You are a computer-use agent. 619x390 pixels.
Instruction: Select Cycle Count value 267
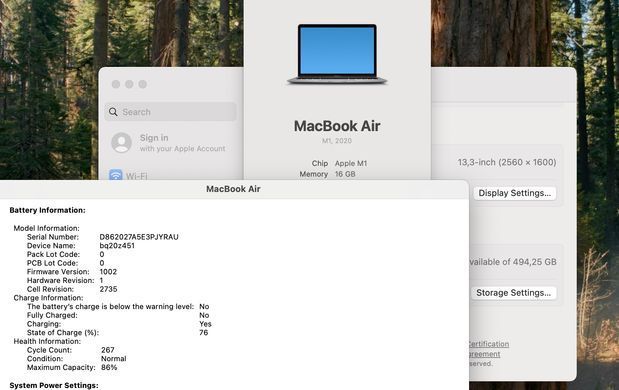point(108,350)
